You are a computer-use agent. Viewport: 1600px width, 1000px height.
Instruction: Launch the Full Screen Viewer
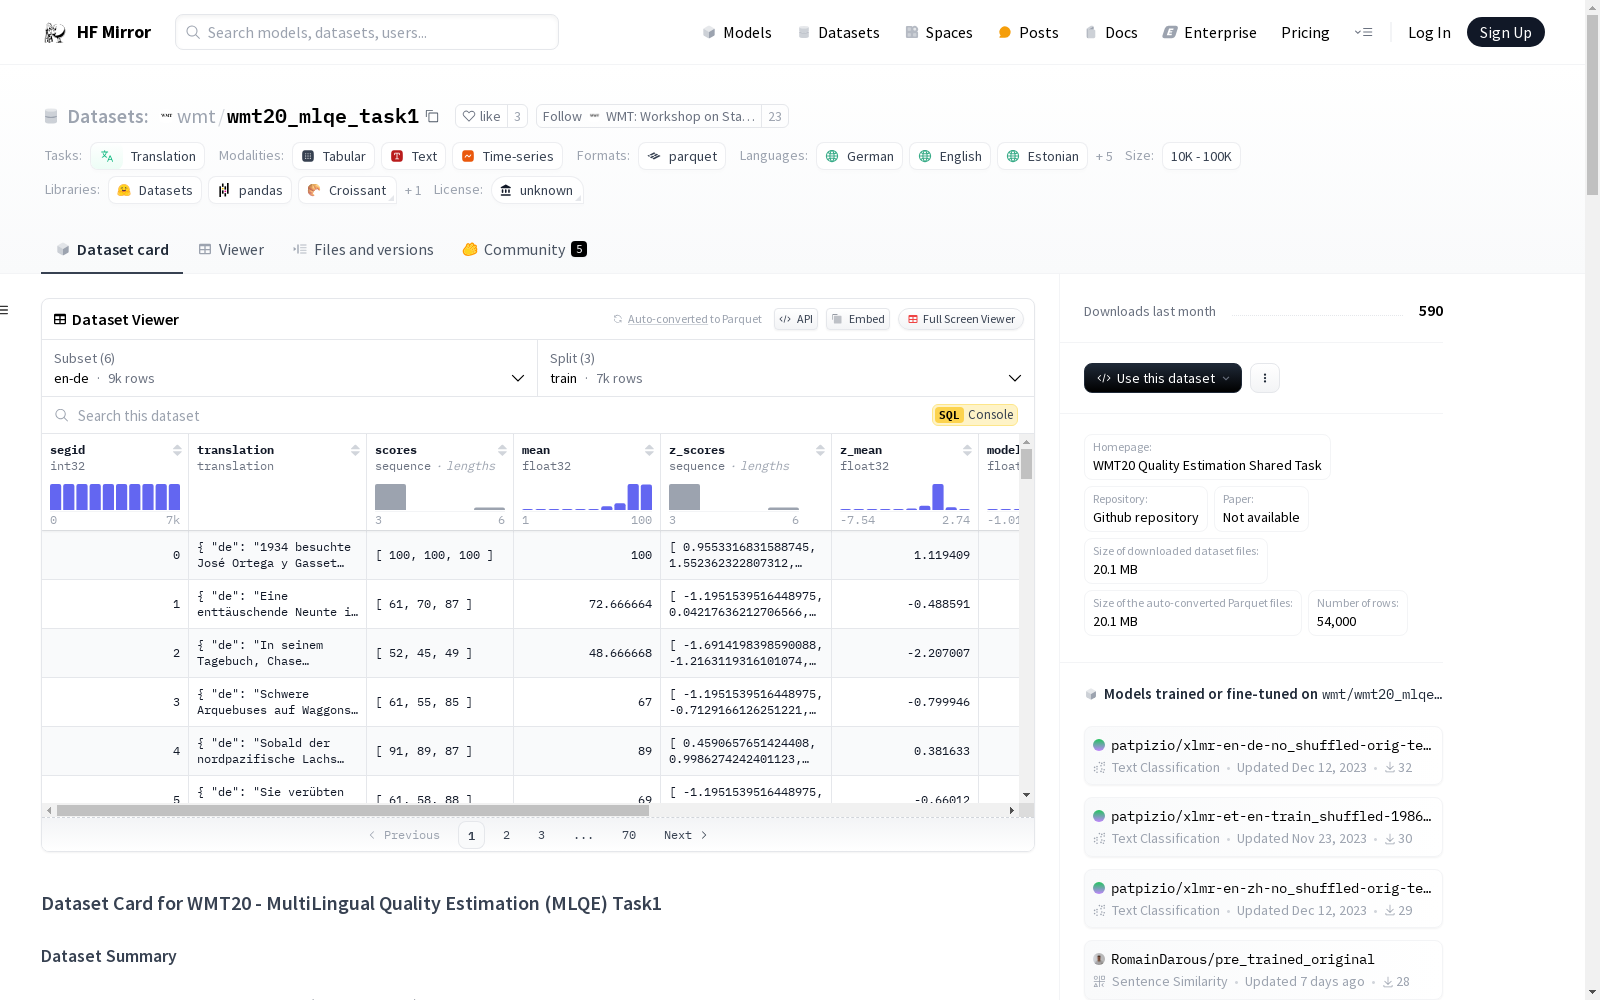coord(961,319)
